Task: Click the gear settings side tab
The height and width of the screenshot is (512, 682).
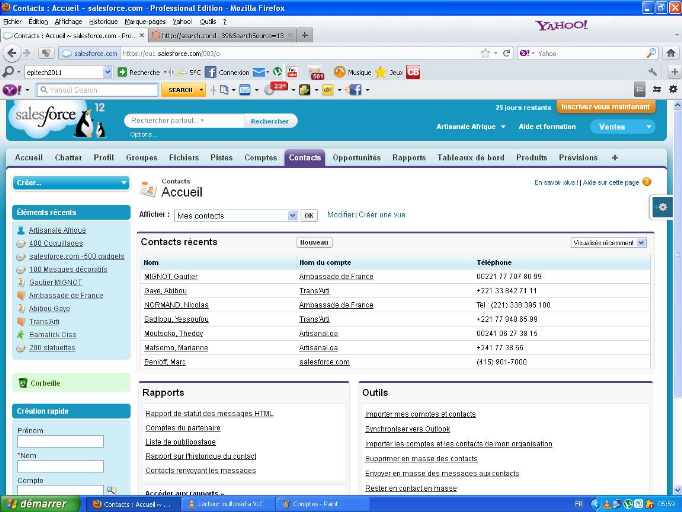Action: (x=664, y=206)
